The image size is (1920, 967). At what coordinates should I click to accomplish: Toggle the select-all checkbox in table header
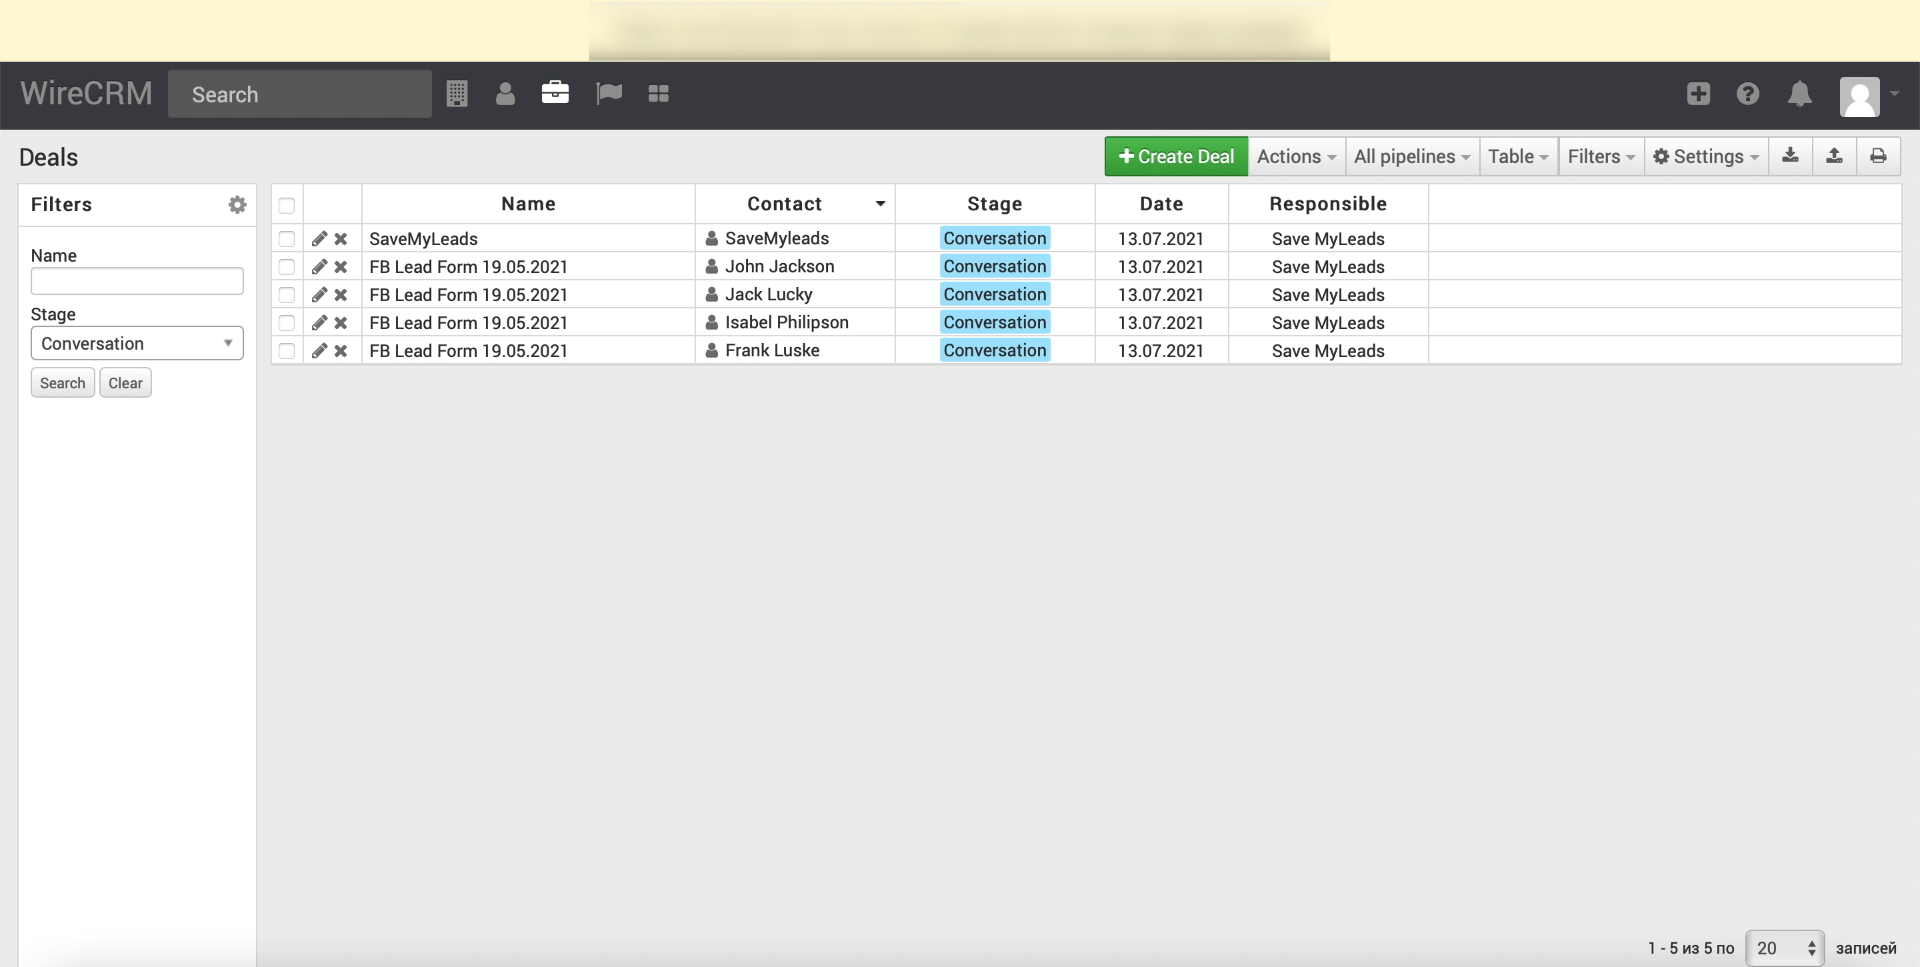point(287,206)
